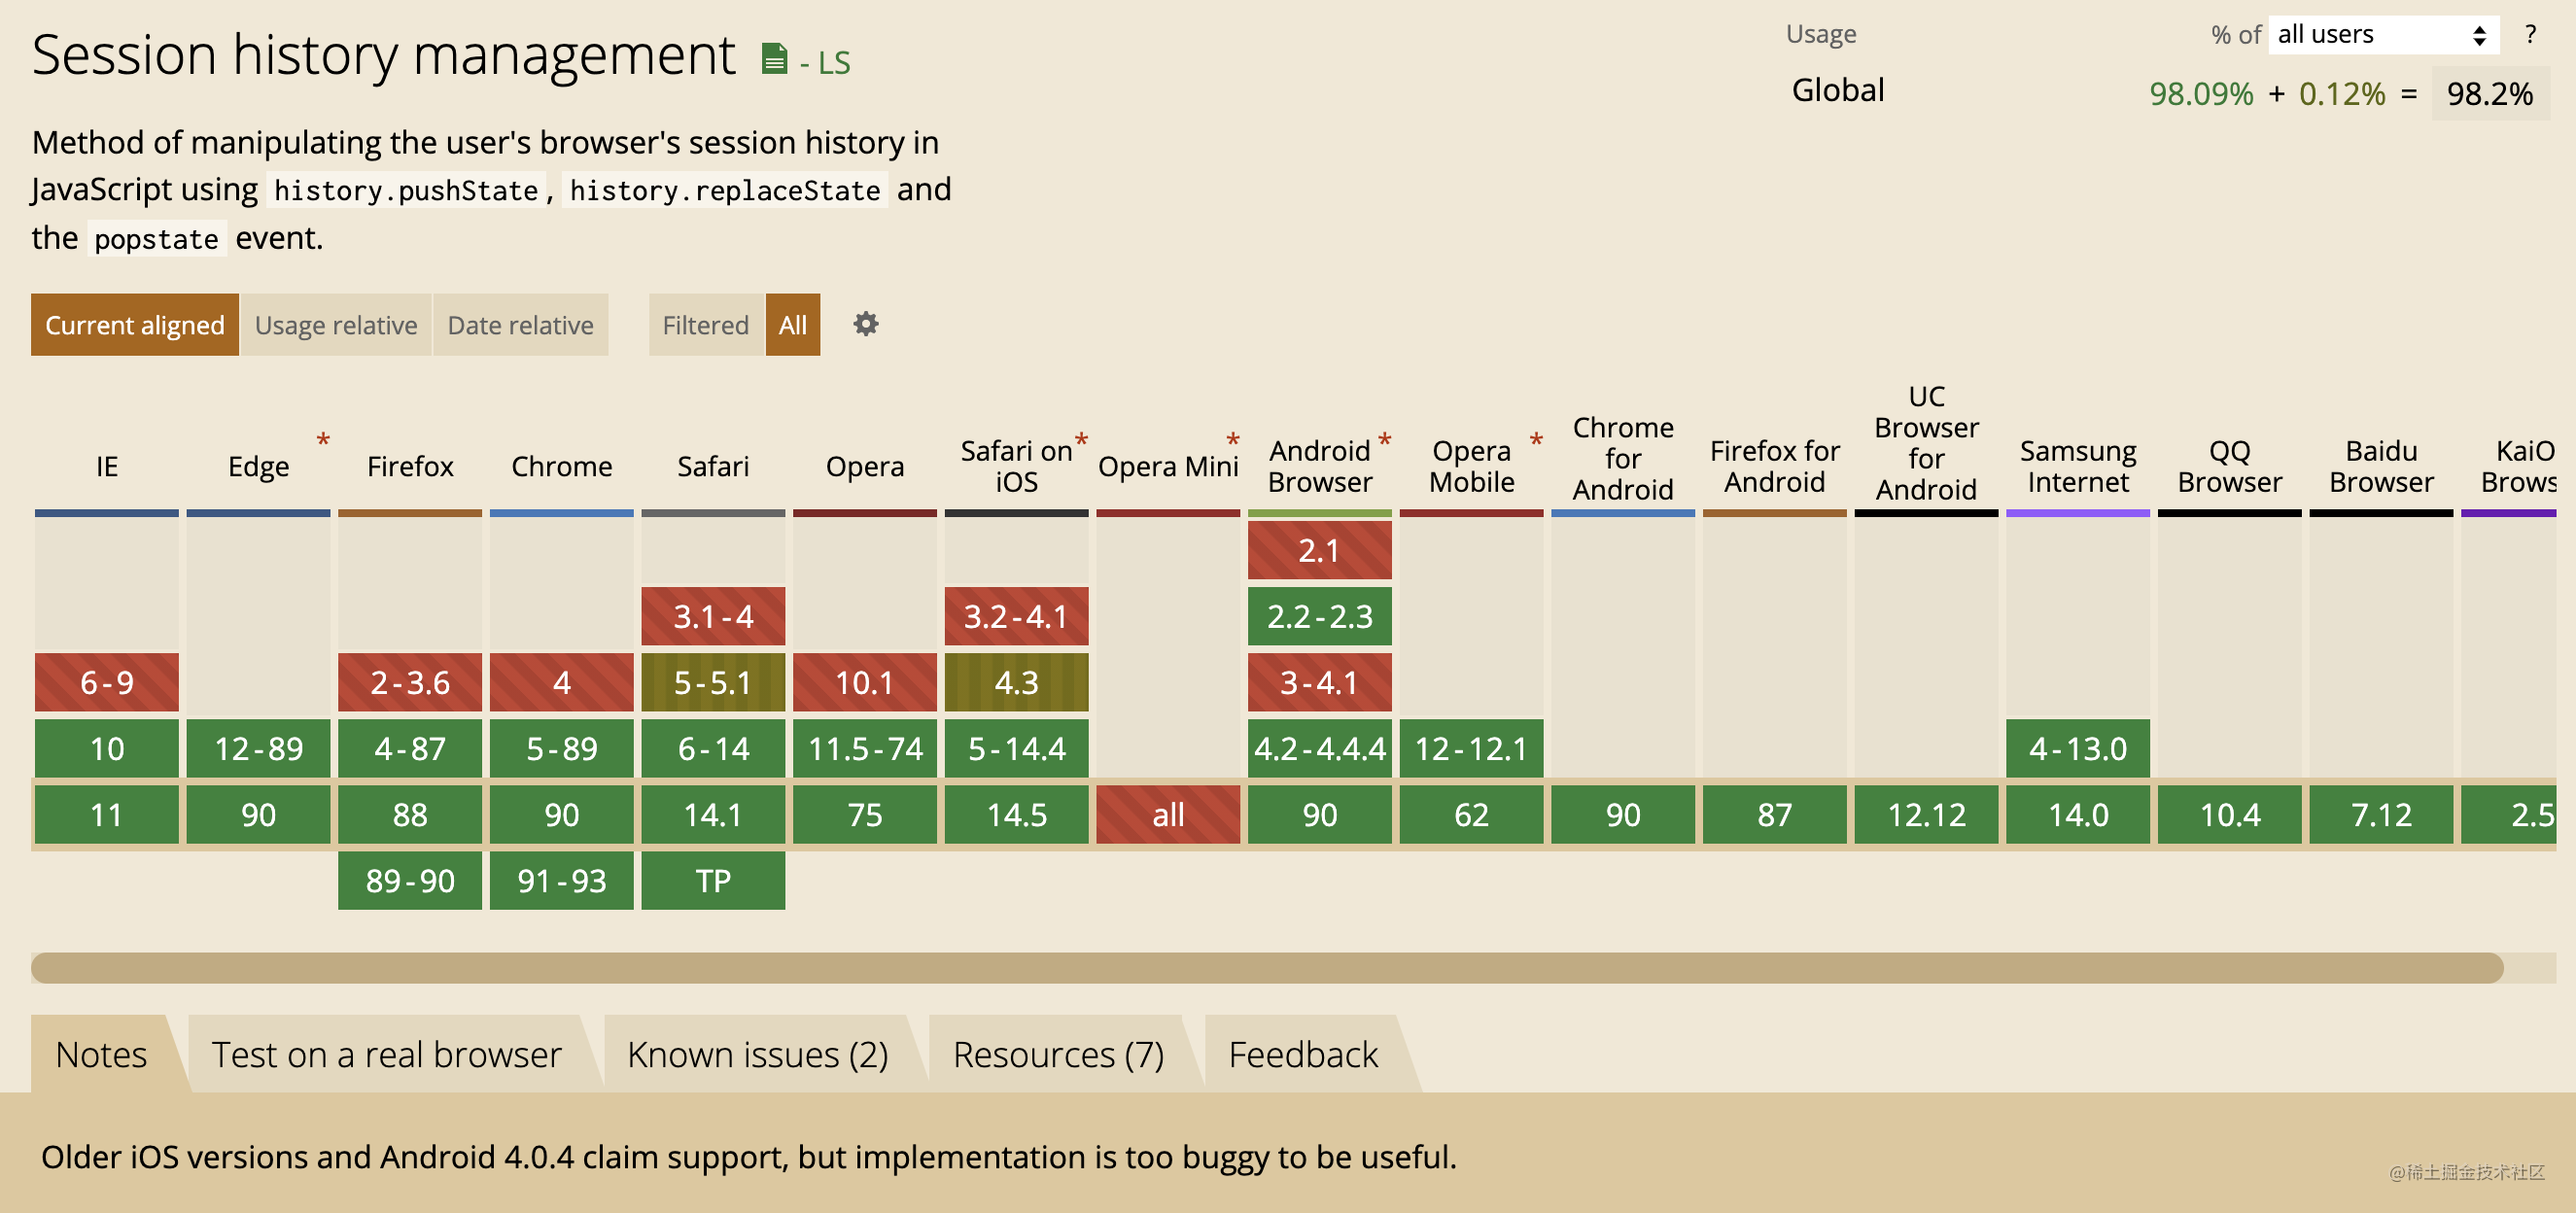Click the Safari TP version cell
Screen dimensions: 2576x1213
tap(713, 880)
